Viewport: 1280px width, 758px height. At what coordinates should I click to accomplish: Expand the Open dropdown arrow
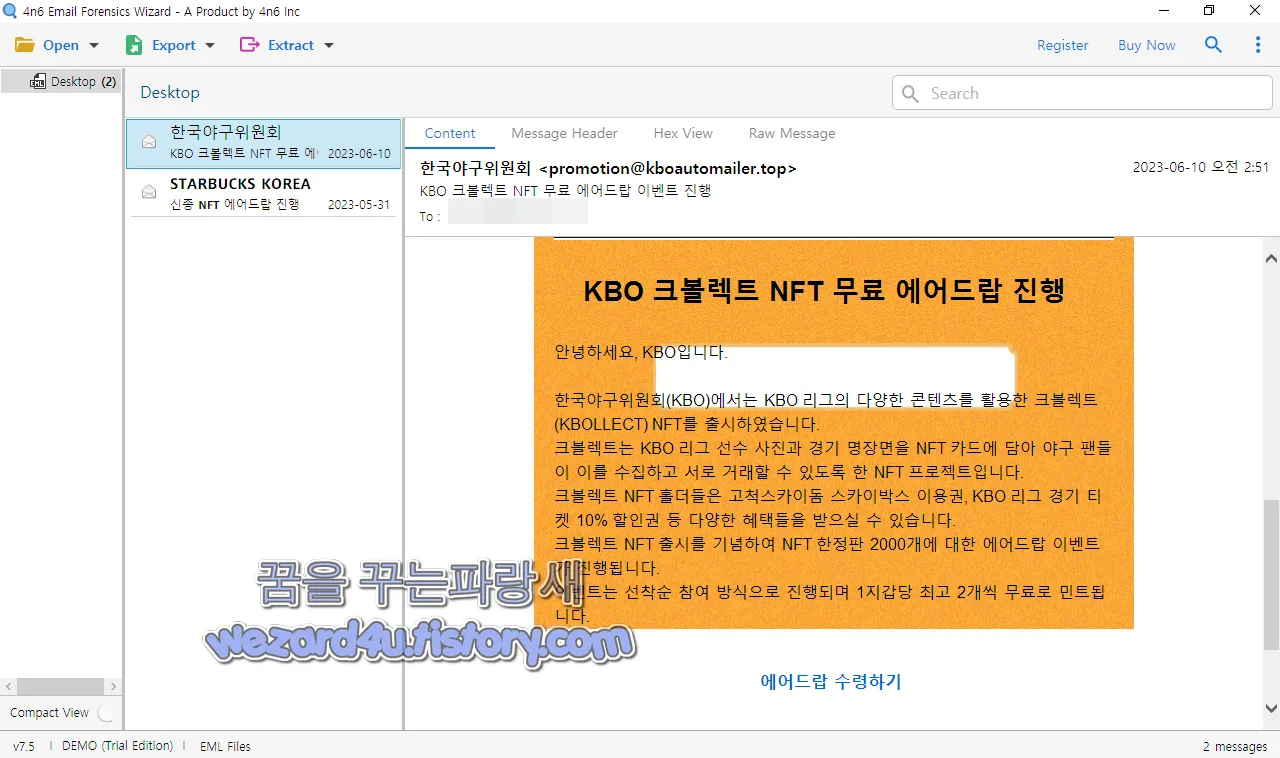(x=94, y=46)
